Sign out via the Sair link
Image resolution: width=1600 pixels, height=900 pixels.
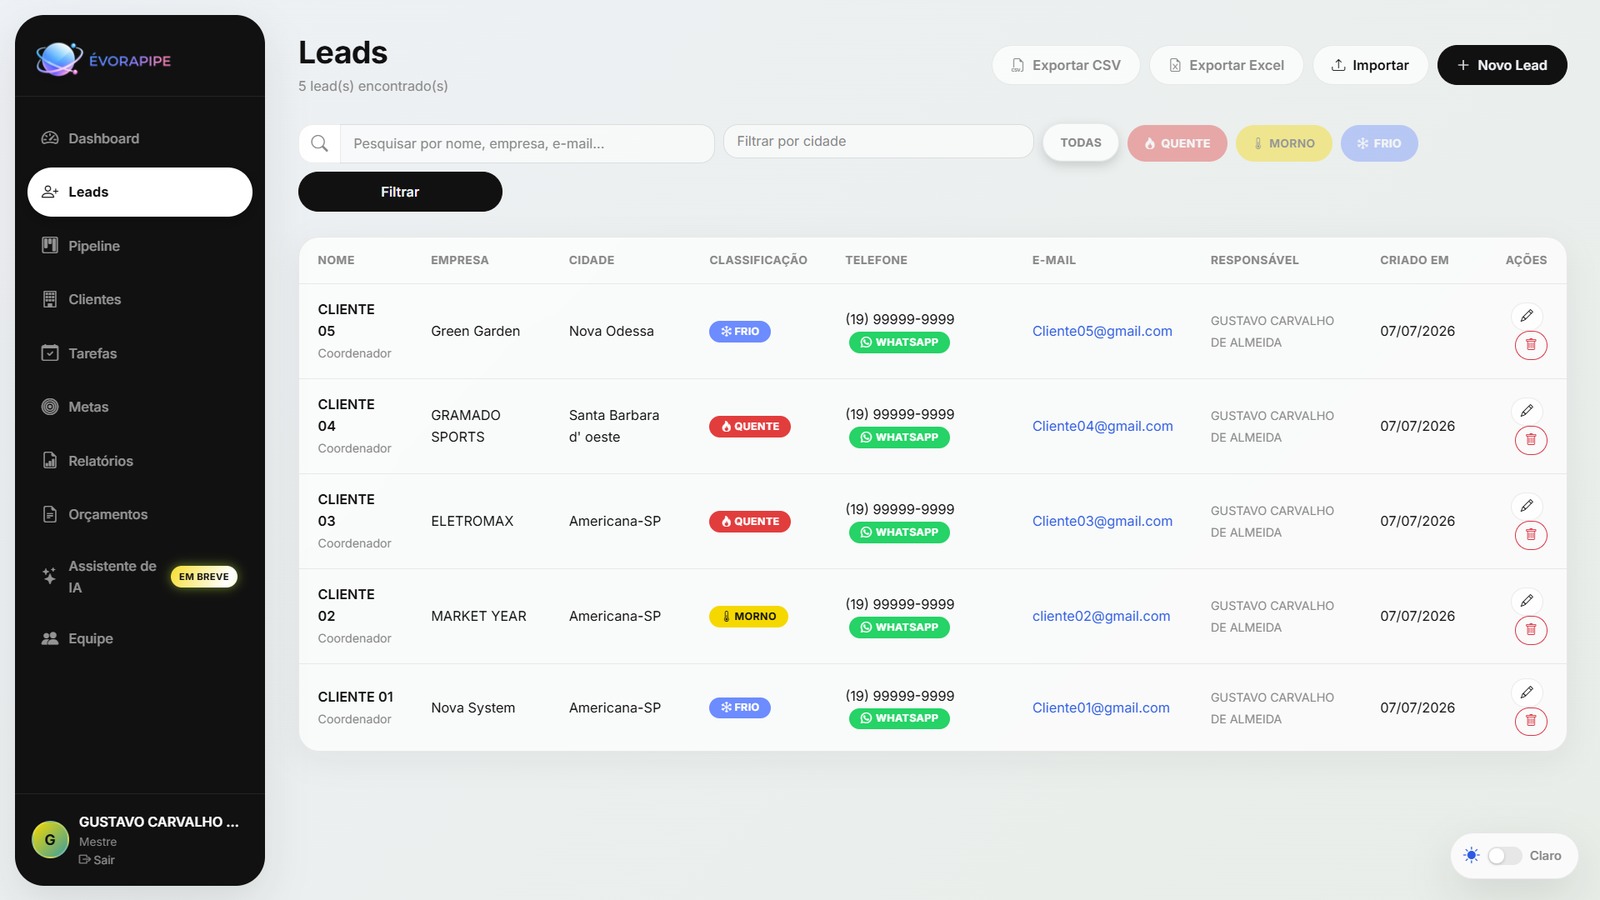coord(97,860)
